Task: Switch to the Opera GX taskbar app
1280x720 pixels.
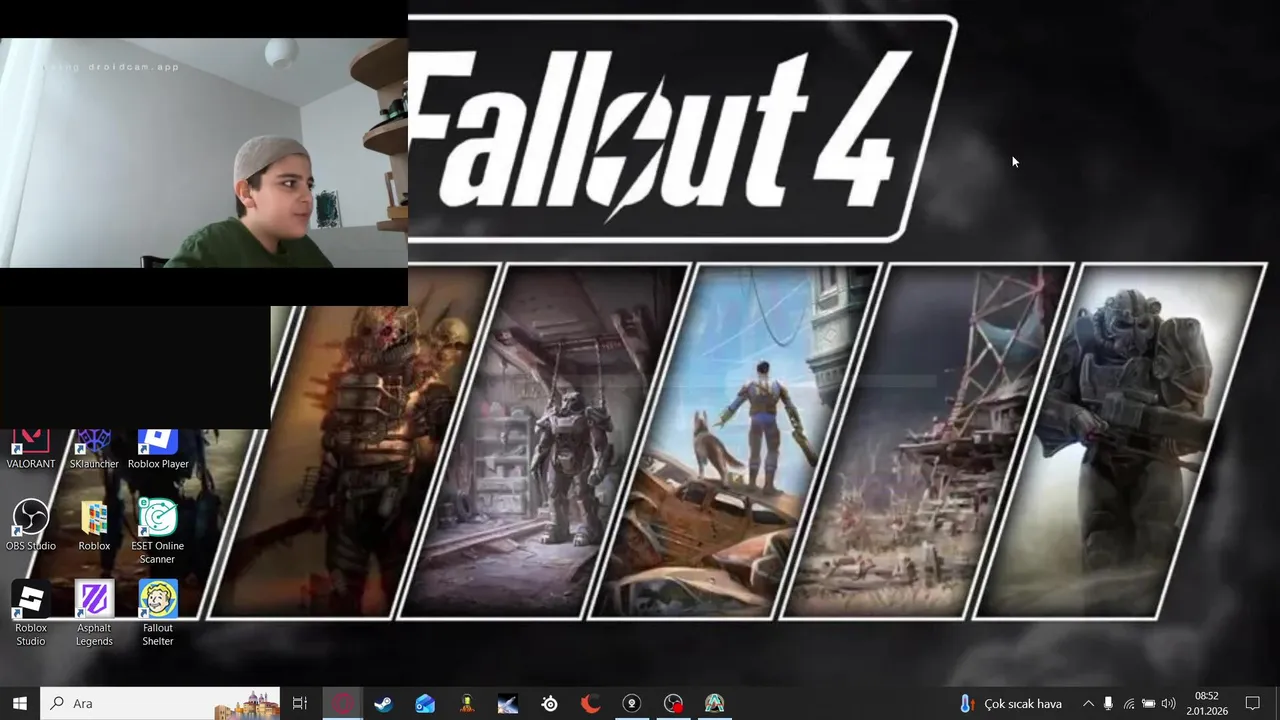Action: tap(343, 703)
